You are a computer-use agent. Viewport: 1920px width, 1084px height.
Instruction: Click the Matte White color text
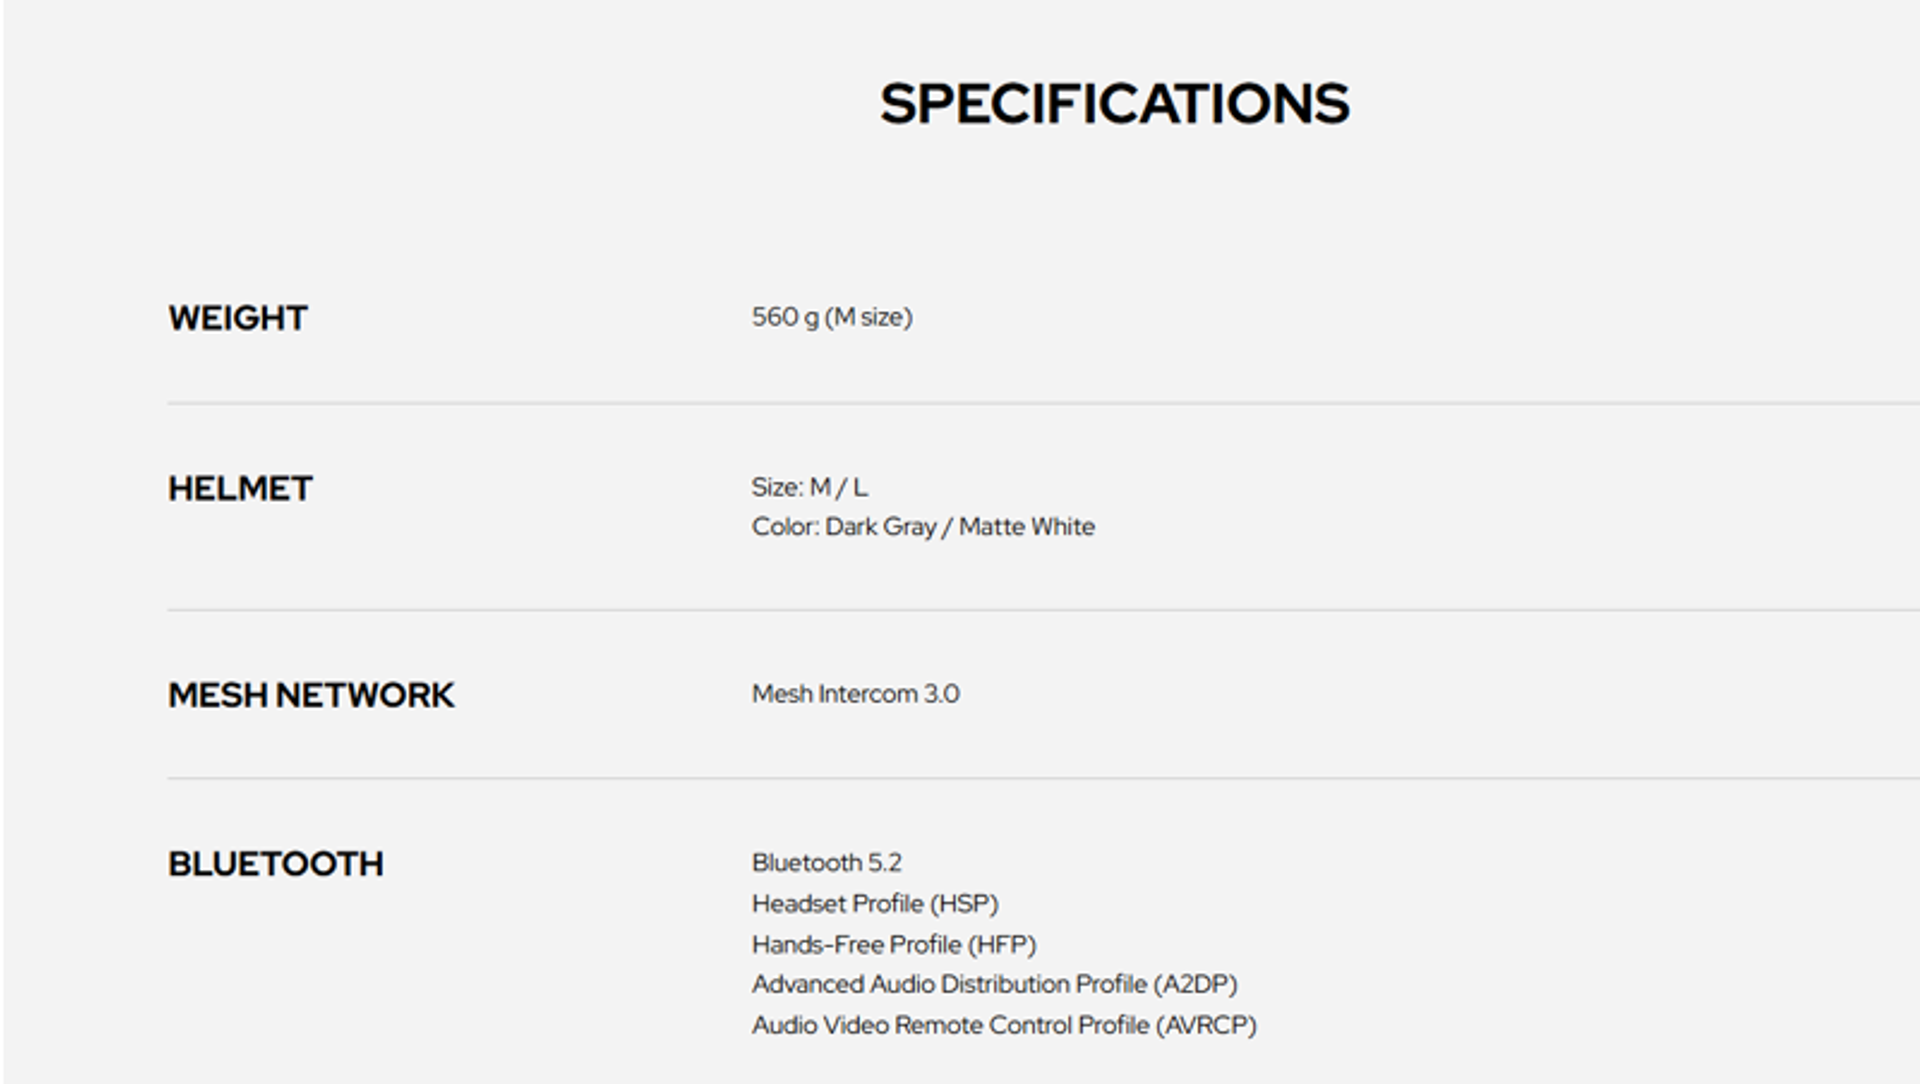(x=1026, y=527)
